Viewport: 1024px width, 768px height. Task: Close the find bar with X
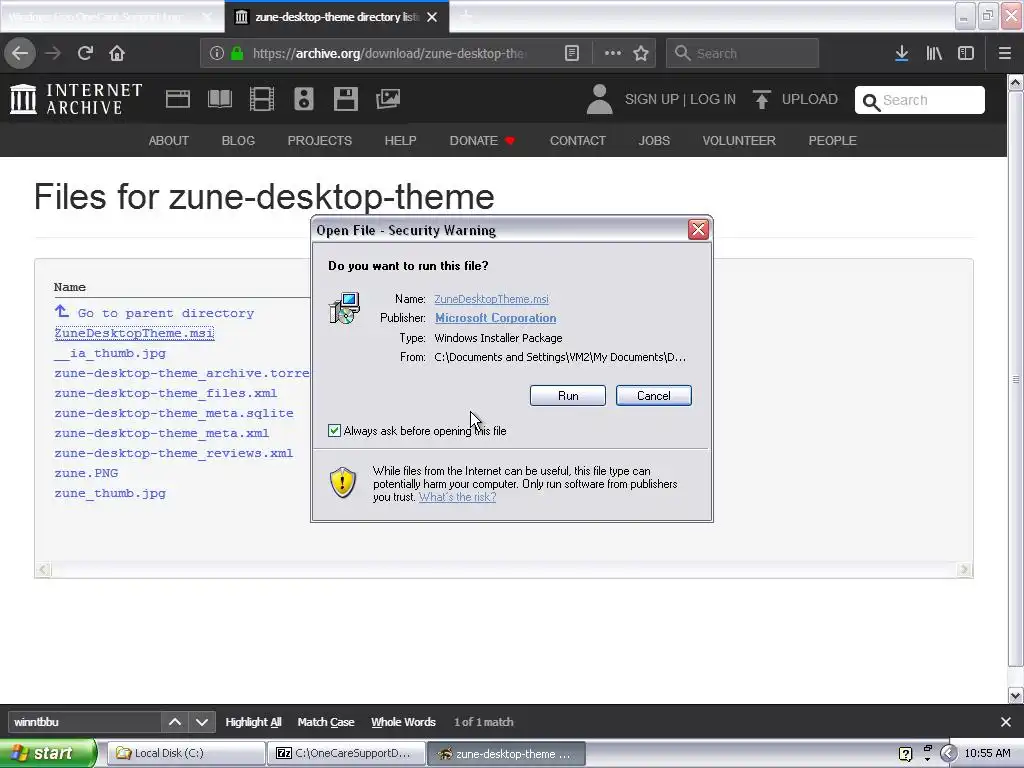(x=1006, y=722)
